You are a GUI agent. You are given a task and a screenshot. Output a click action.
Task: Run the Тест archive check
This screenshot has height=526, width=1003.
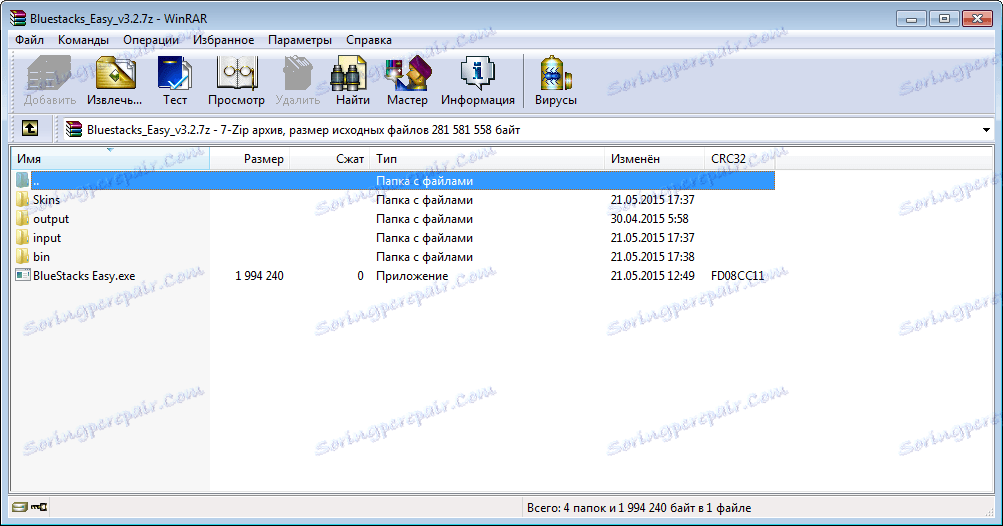[175, 80]
